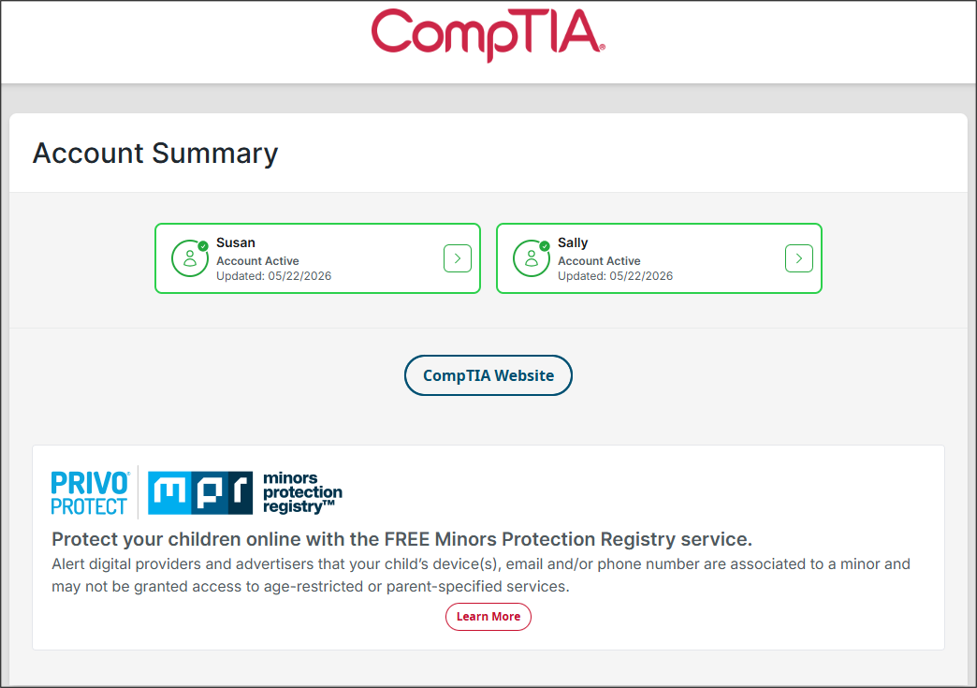Click the verified checkmark badge on Susan's avatar

(203, 246)
